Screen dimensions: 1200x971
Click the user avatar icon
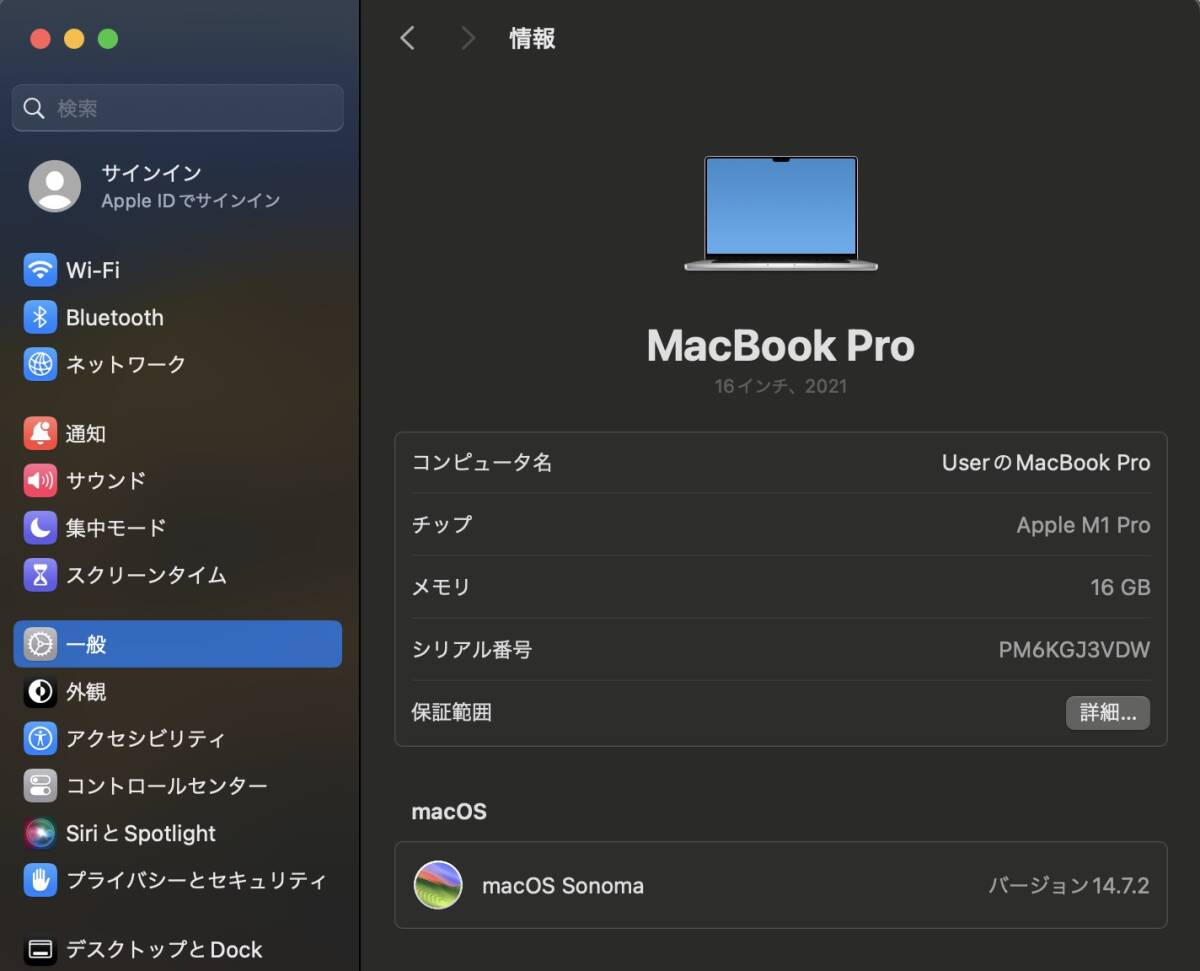[55, 186]
